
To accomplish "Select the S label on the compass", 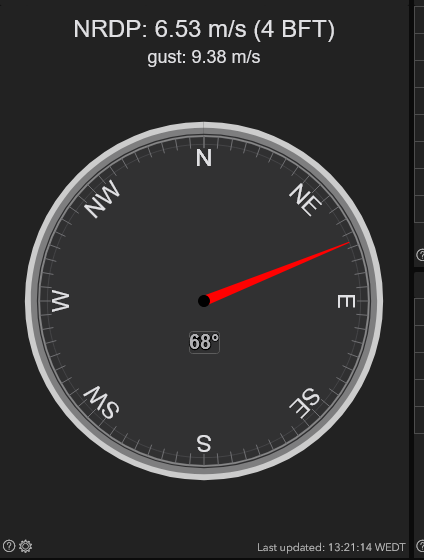I will [x=204, y=444].
